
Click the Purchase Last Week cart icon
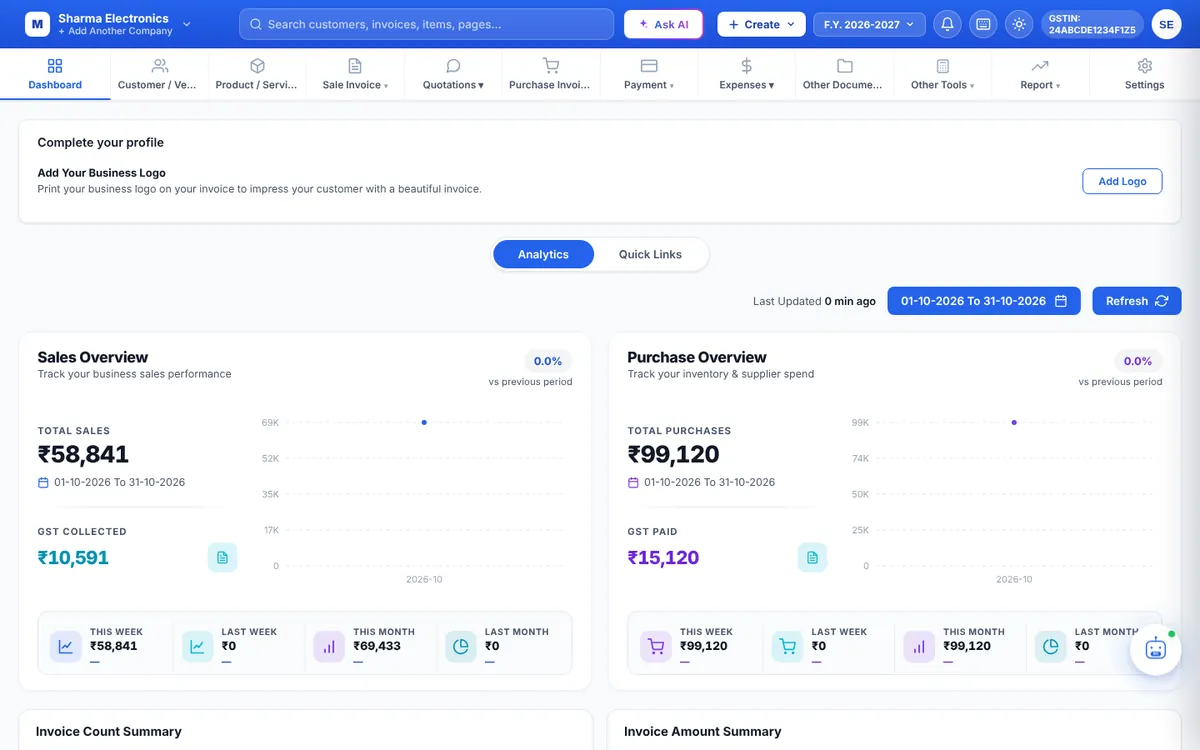tap(787, 646)
